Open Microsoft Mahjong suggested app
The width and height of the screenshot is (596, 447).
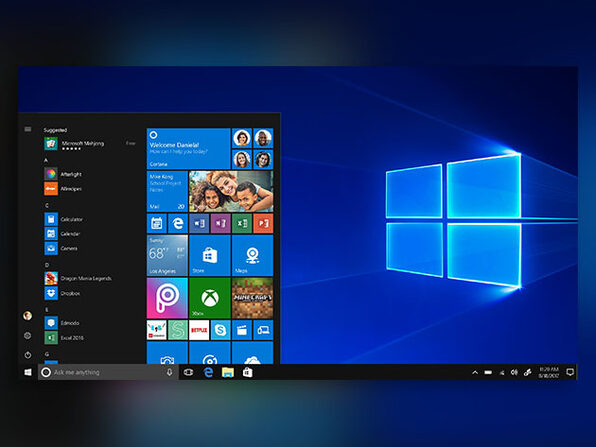[90, 144]
